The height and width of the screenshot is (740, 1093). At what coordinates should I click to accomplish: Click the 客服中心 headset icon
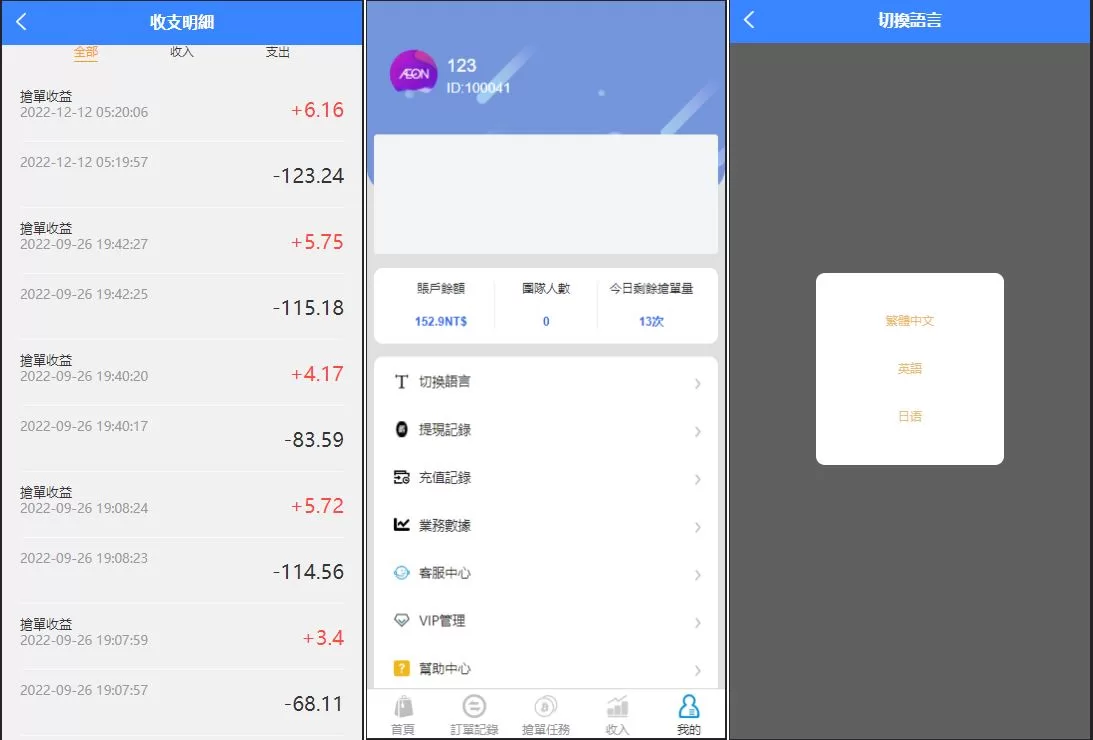point(402,573)
